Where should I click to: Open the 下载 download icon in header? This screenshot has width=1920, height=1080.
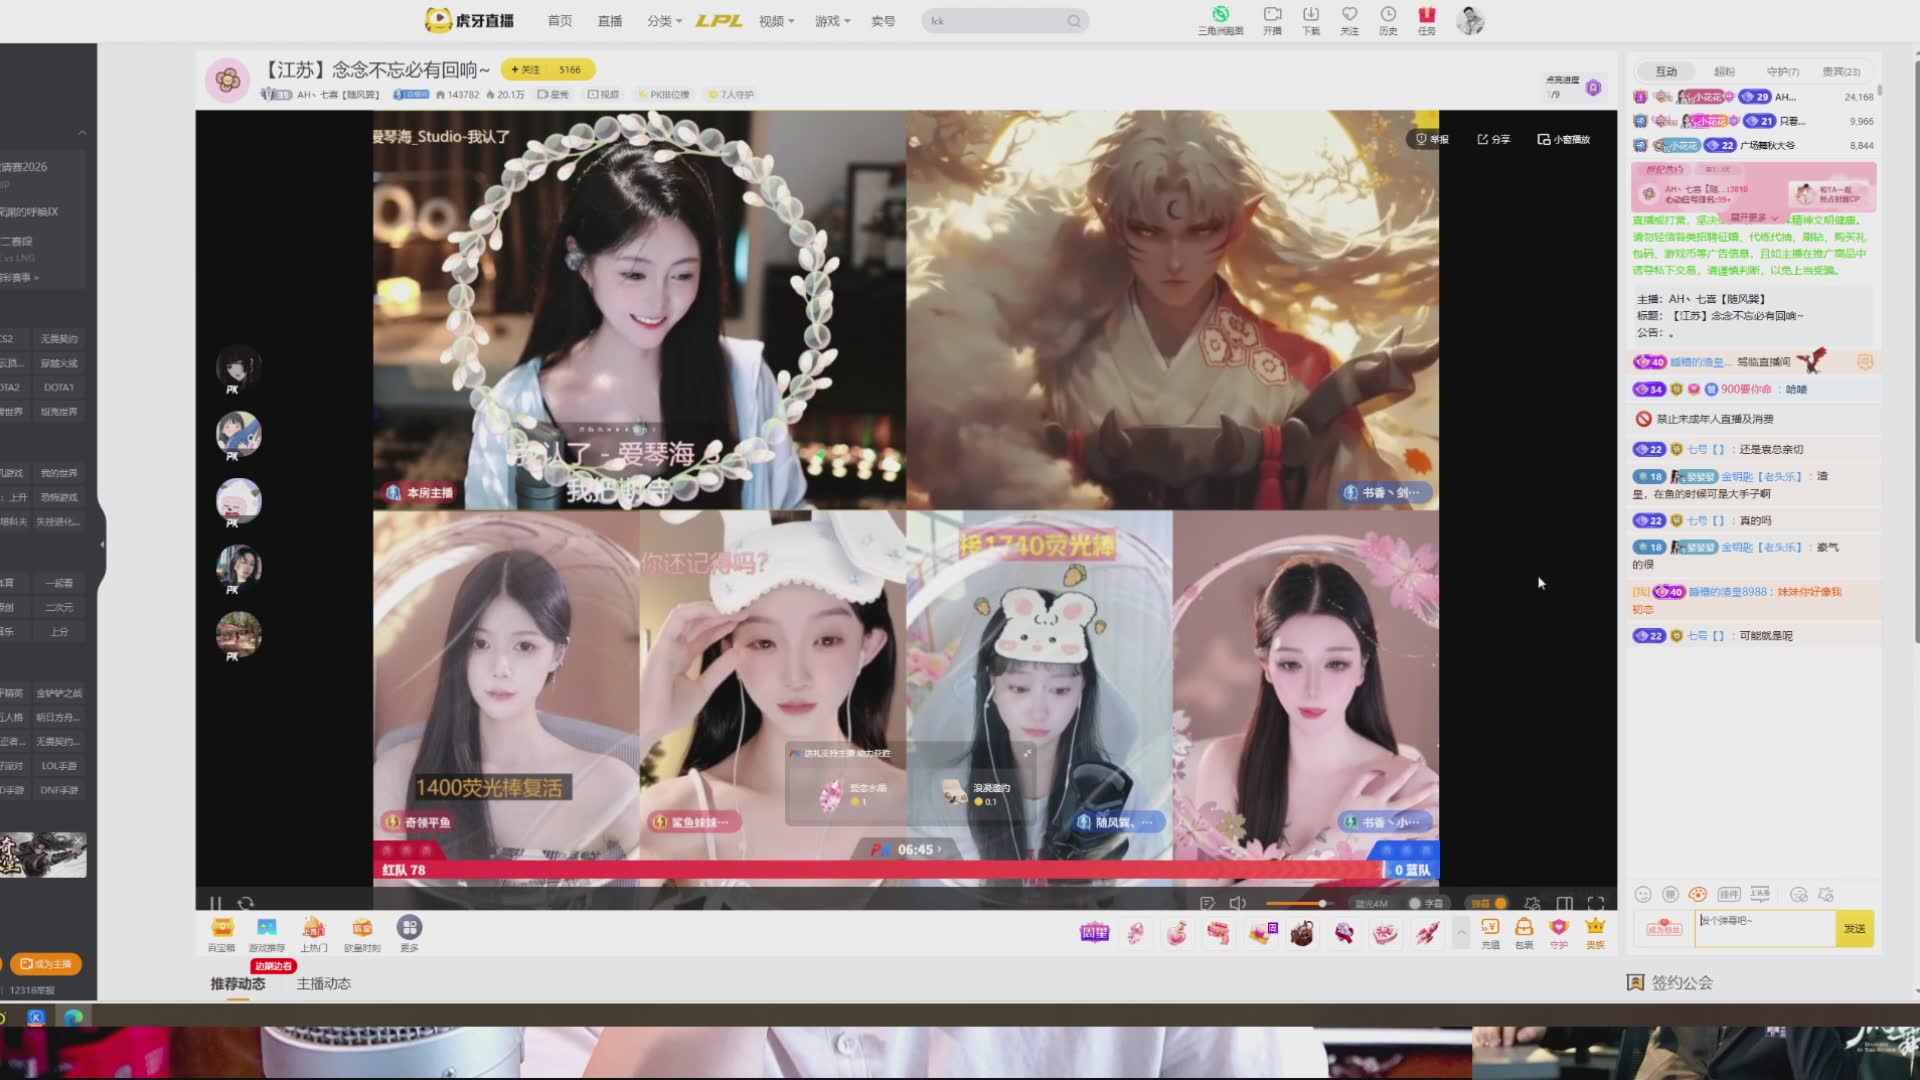1311,20
